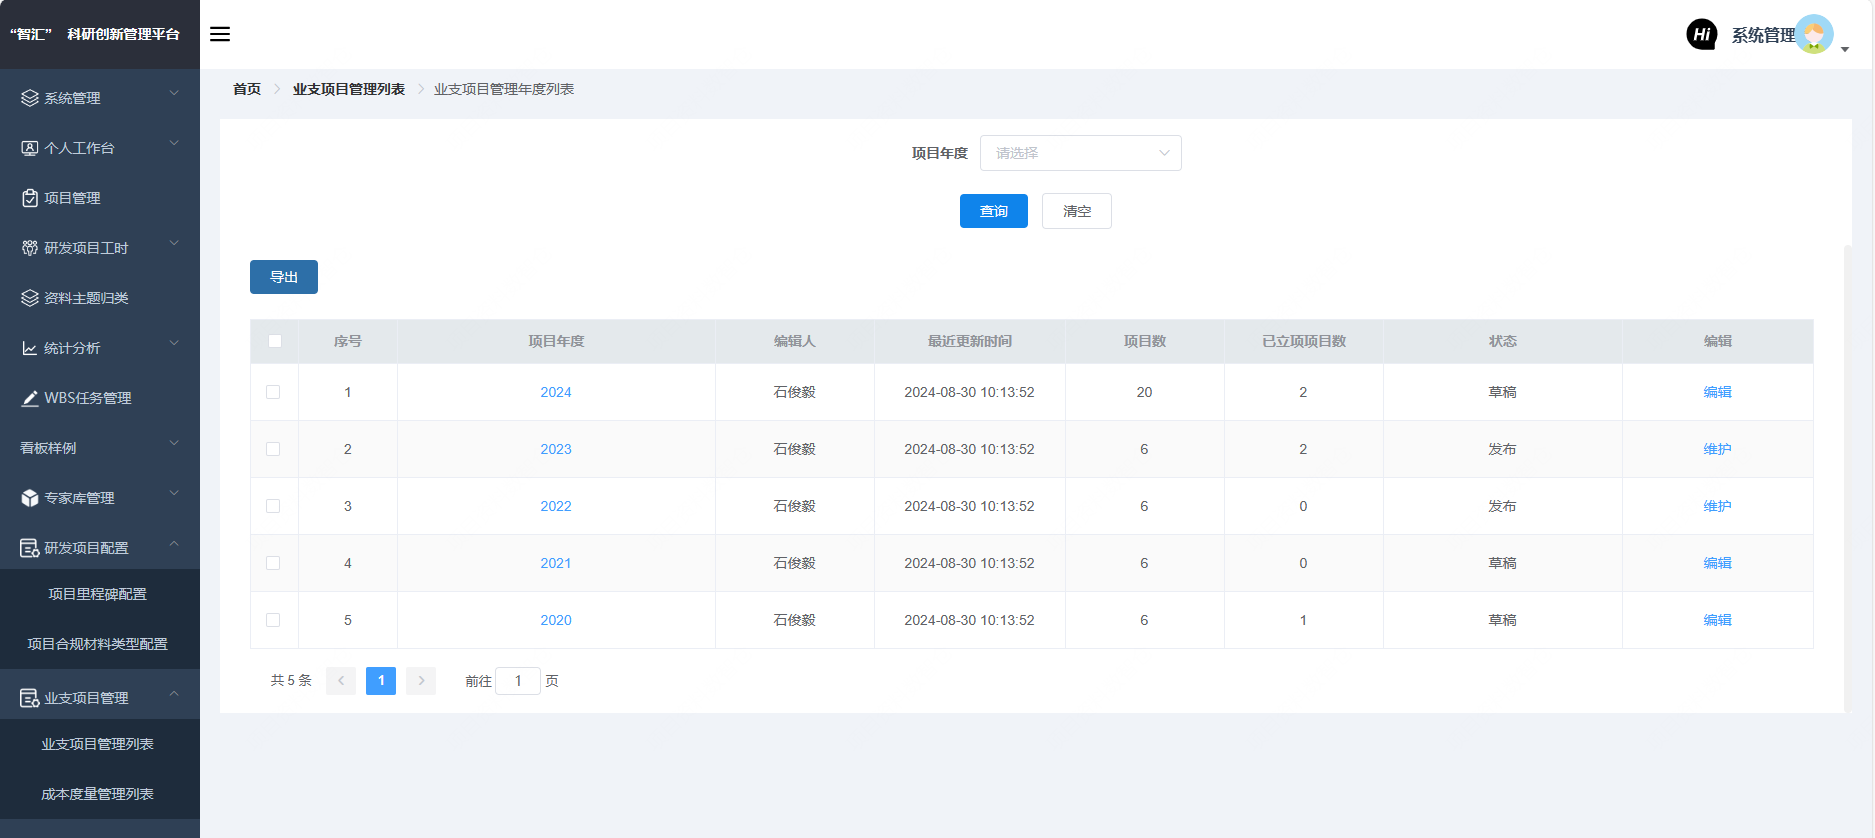Open 项目里程碑配置 submenu item
Viewport: 1875px width, 838px height.
[97, 594]
